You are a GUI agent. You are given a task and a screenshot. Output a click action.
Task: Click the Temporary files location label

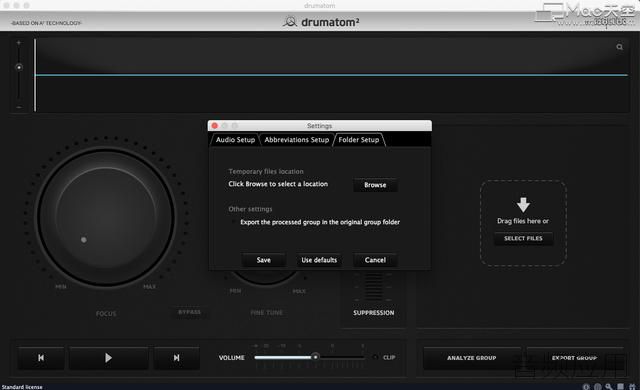[x=266, y=171]
